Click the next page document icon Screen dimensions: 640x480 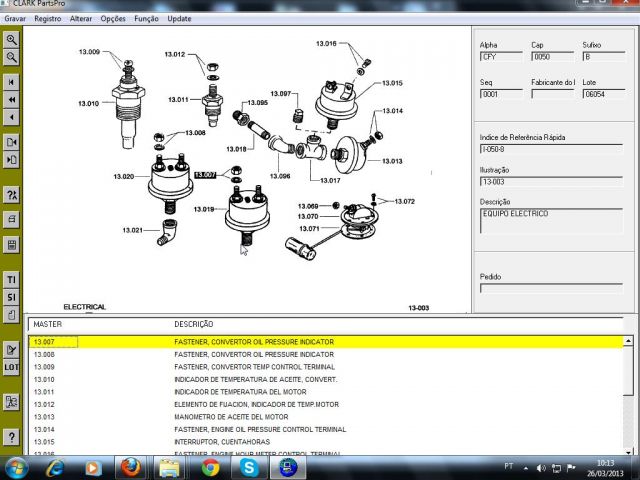(11, 160)
